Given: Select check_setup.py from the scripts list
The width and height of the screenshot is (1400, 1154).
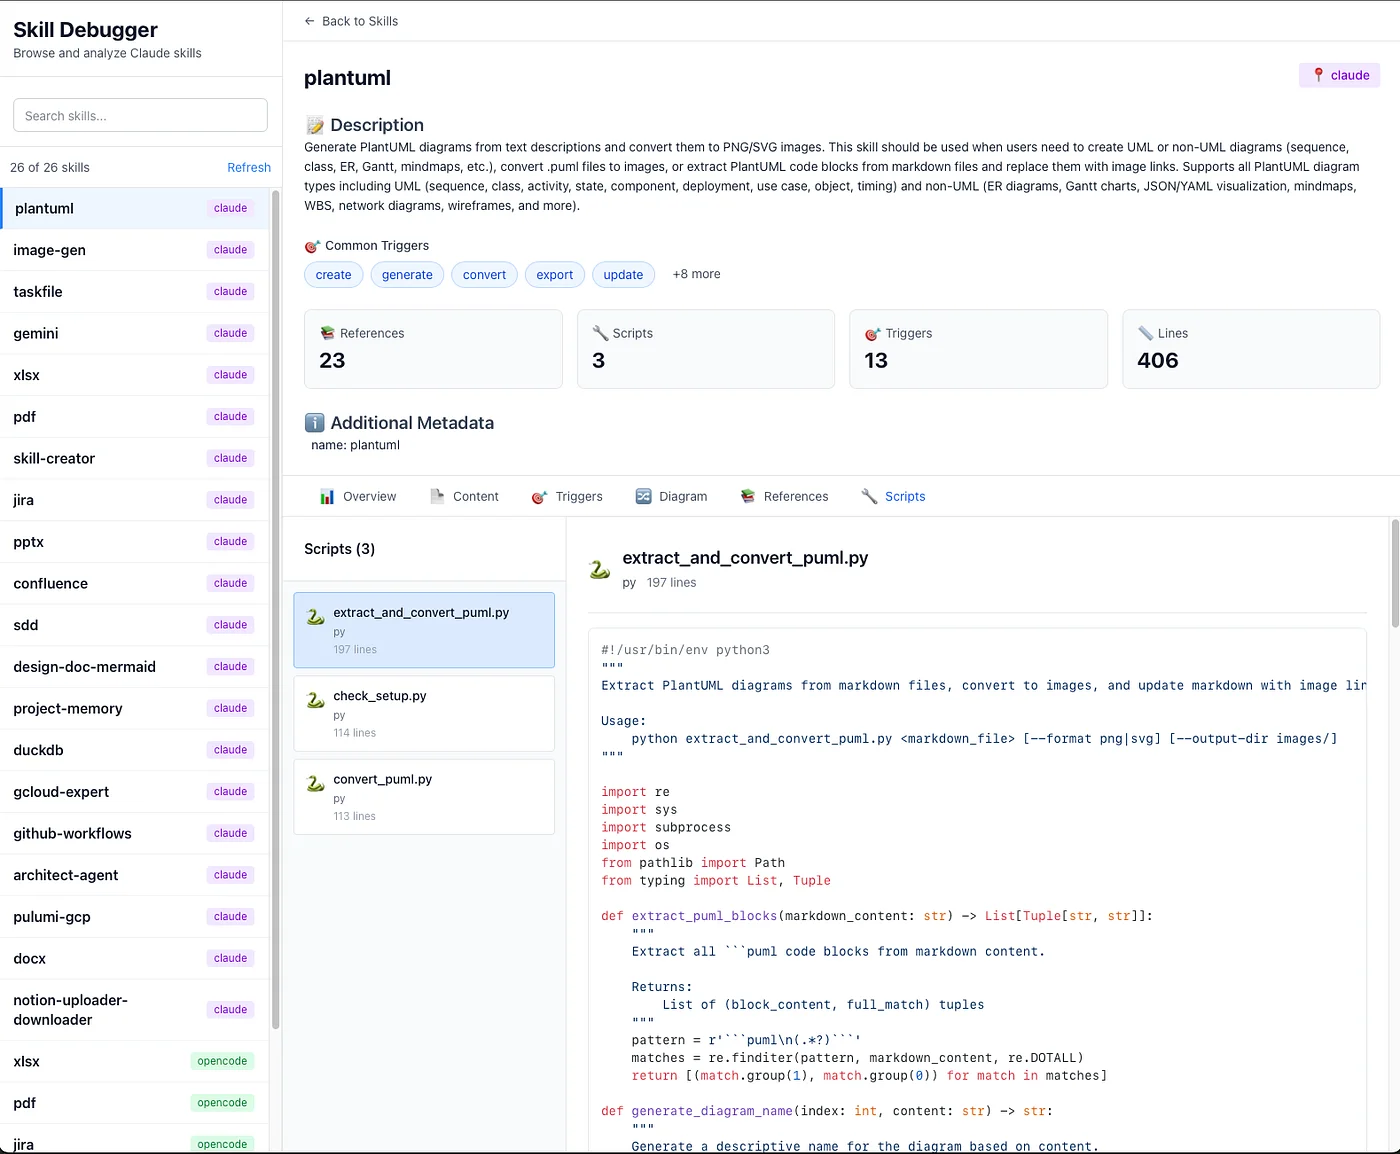Looking at the screenshot, I should tap(423, 712).
